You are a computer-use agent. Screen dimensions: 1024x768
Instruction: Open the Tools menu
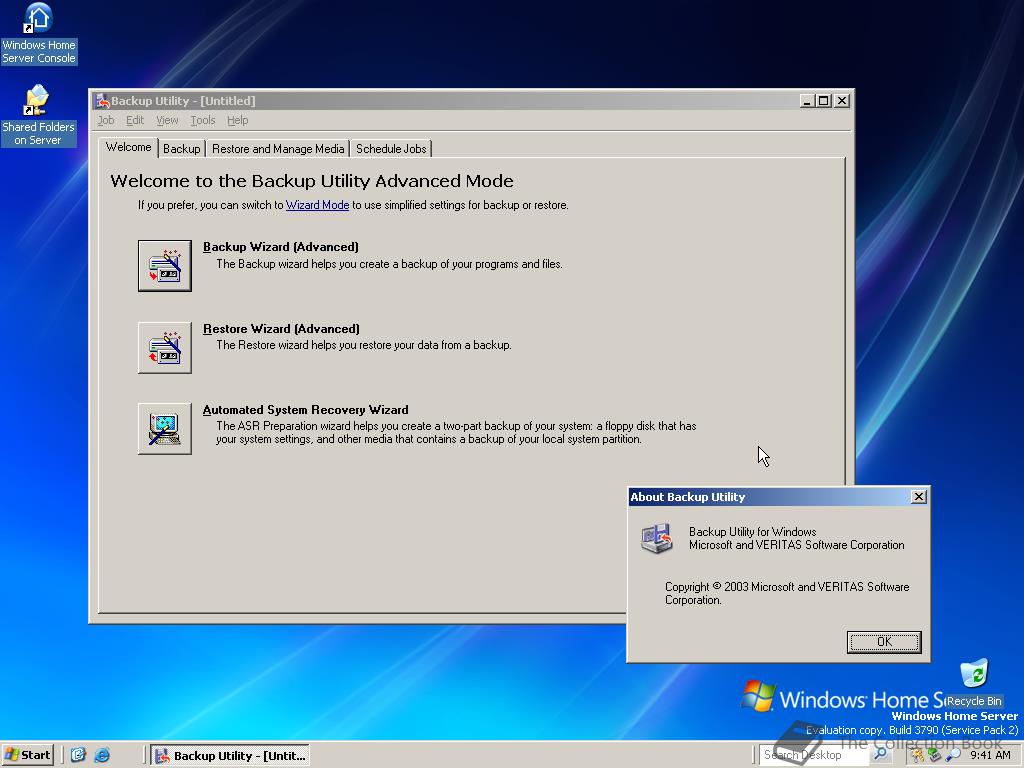(202, 120)
